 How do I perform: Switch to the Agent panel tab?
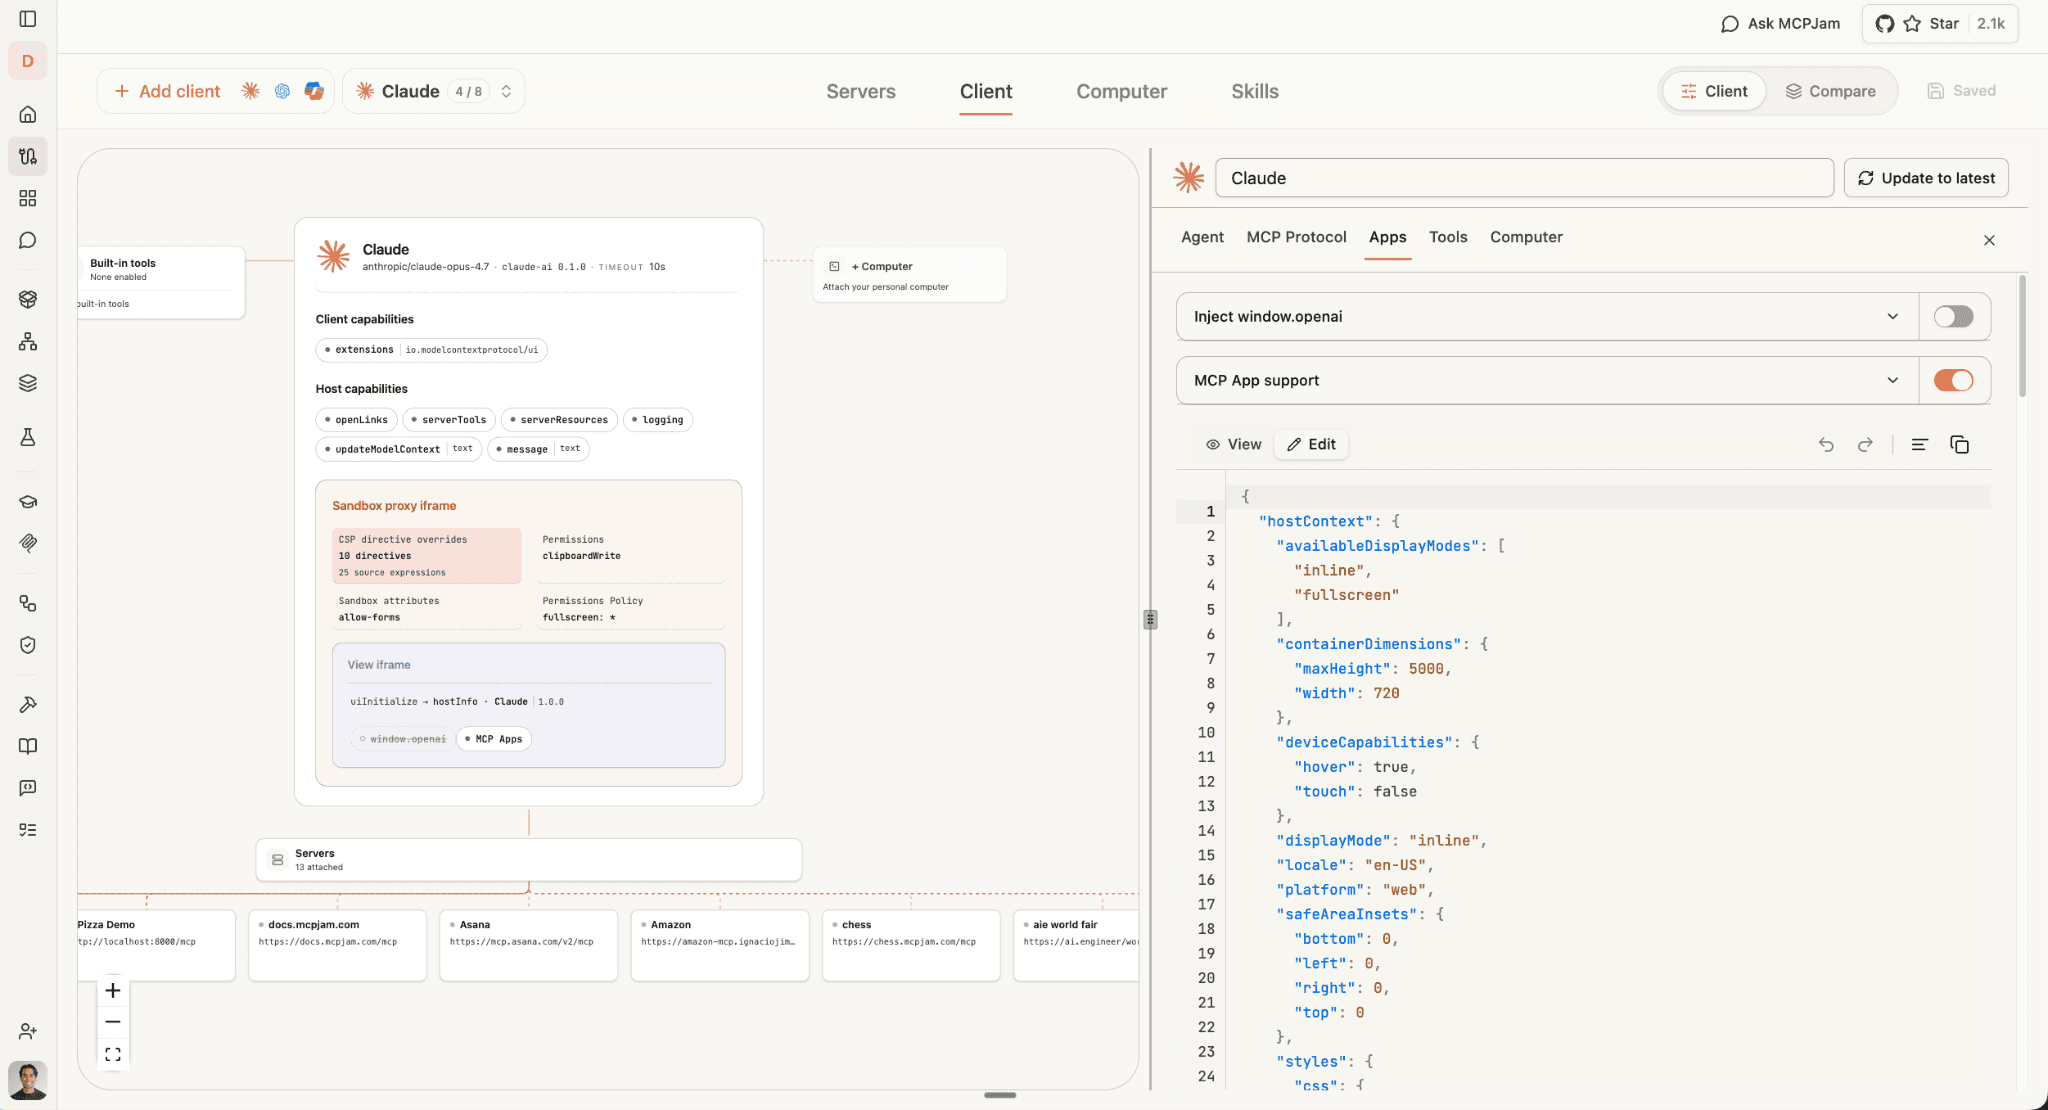[x=1202, y=237]
